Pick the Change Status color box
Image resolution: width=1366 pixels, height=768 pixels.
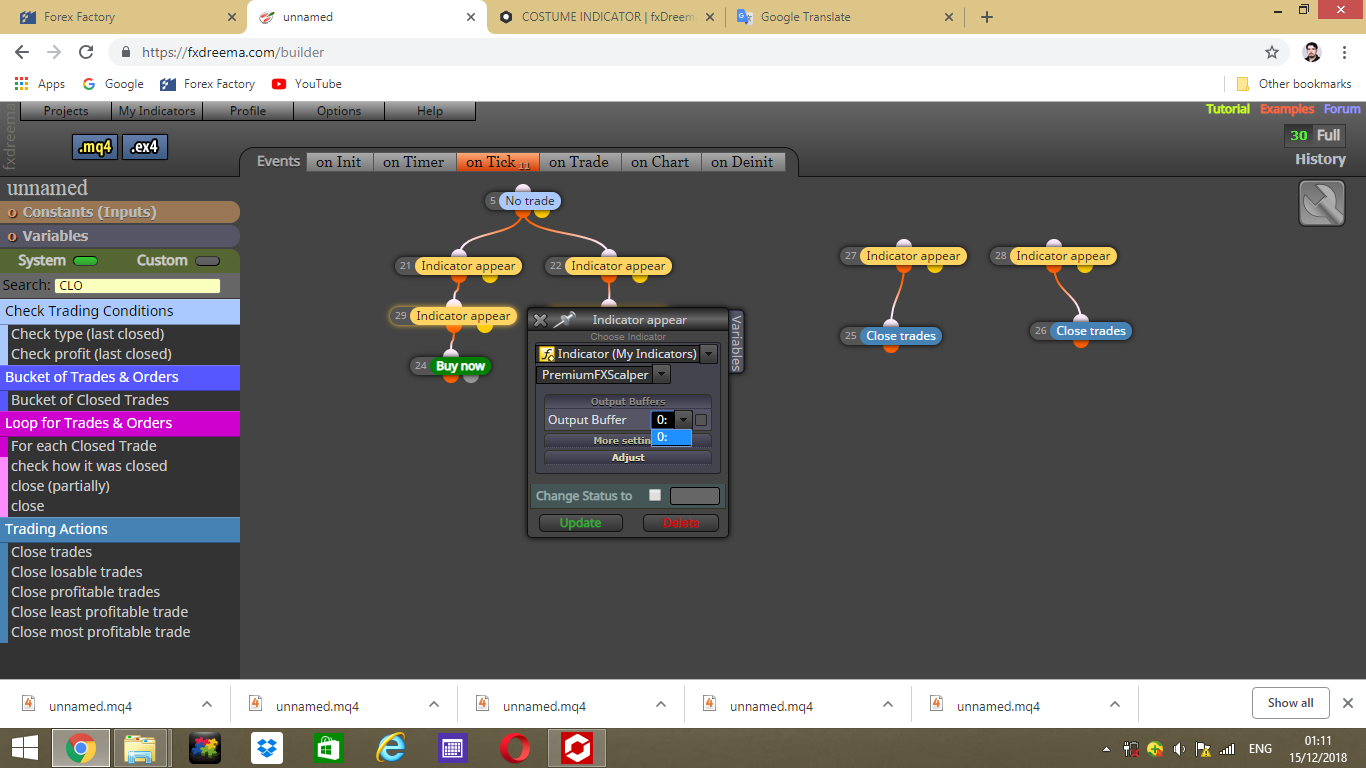(x=694, y=496)
